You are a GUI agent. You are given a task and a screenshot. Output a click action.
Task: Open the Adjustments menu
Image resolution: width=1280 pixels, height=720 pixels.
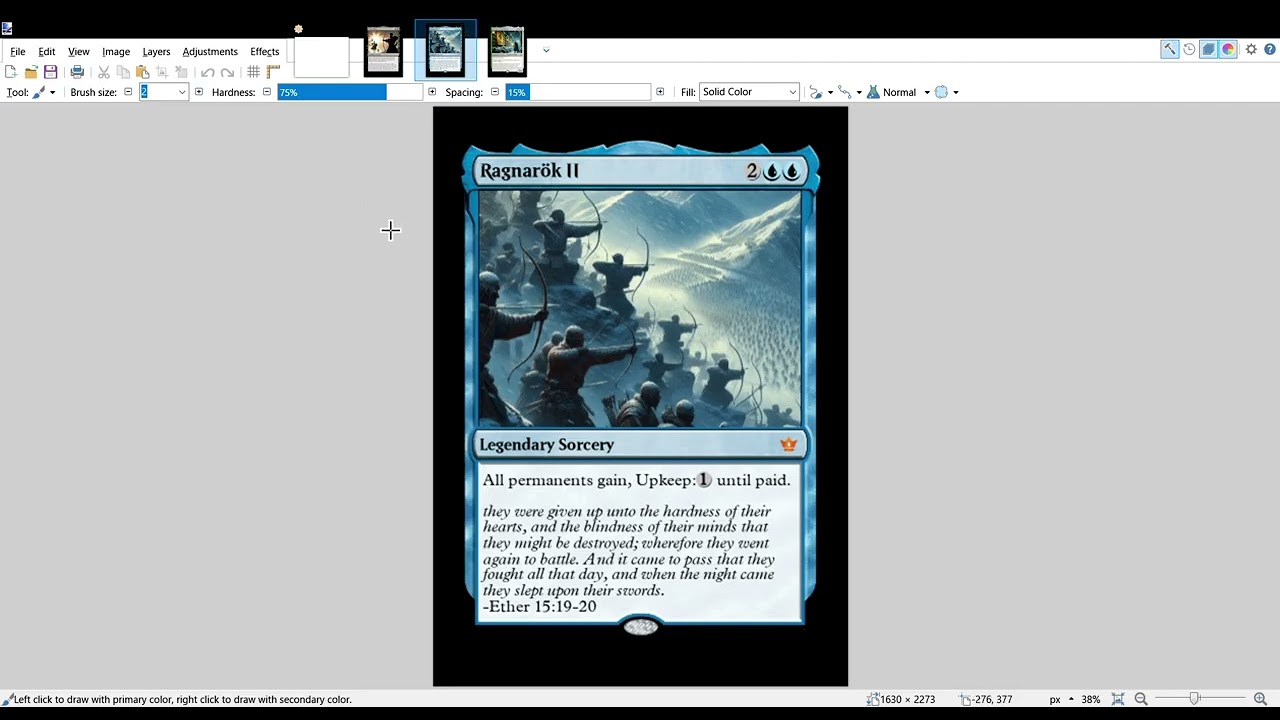tap(210, 51)
